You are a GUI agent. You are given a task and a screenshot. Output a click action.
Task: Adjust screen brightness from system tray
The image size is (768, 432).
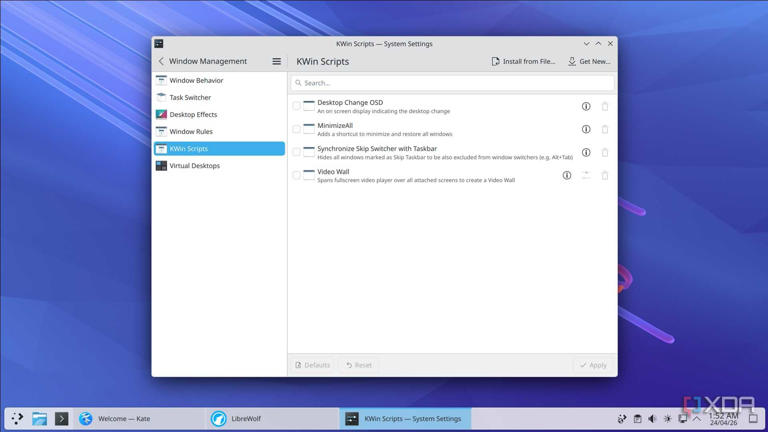coord(667,419)
